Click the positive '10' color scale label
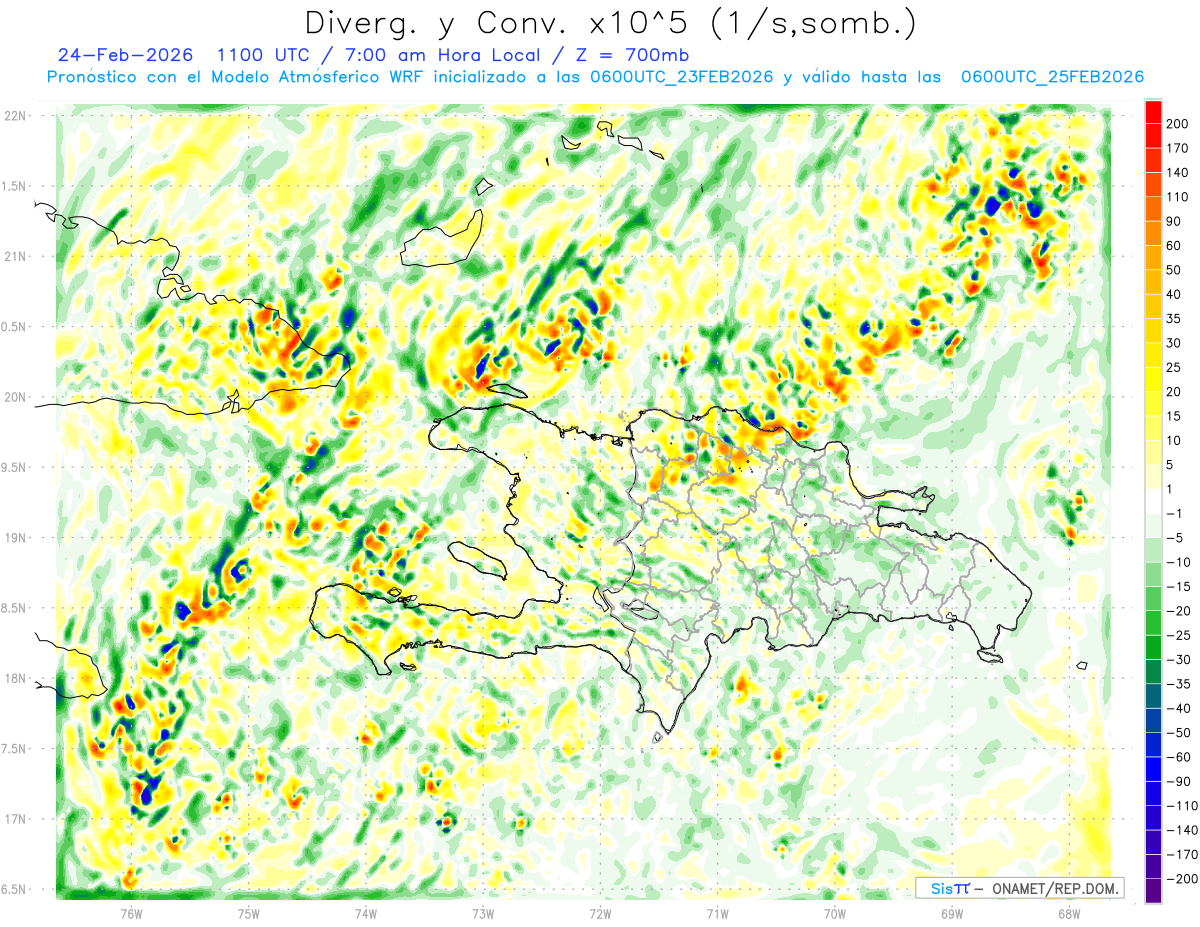Viewport: 1200px width, 927px height. click(1174, 440)
